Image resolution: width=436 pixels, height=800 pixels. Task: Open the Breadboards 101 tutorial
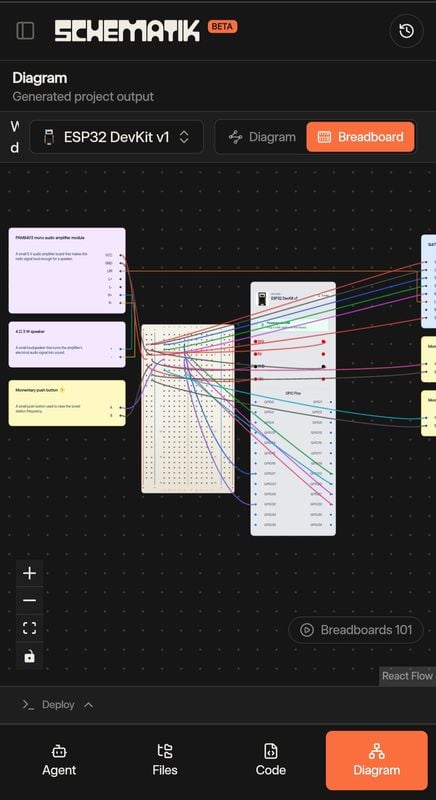click(x=356, y=630)
